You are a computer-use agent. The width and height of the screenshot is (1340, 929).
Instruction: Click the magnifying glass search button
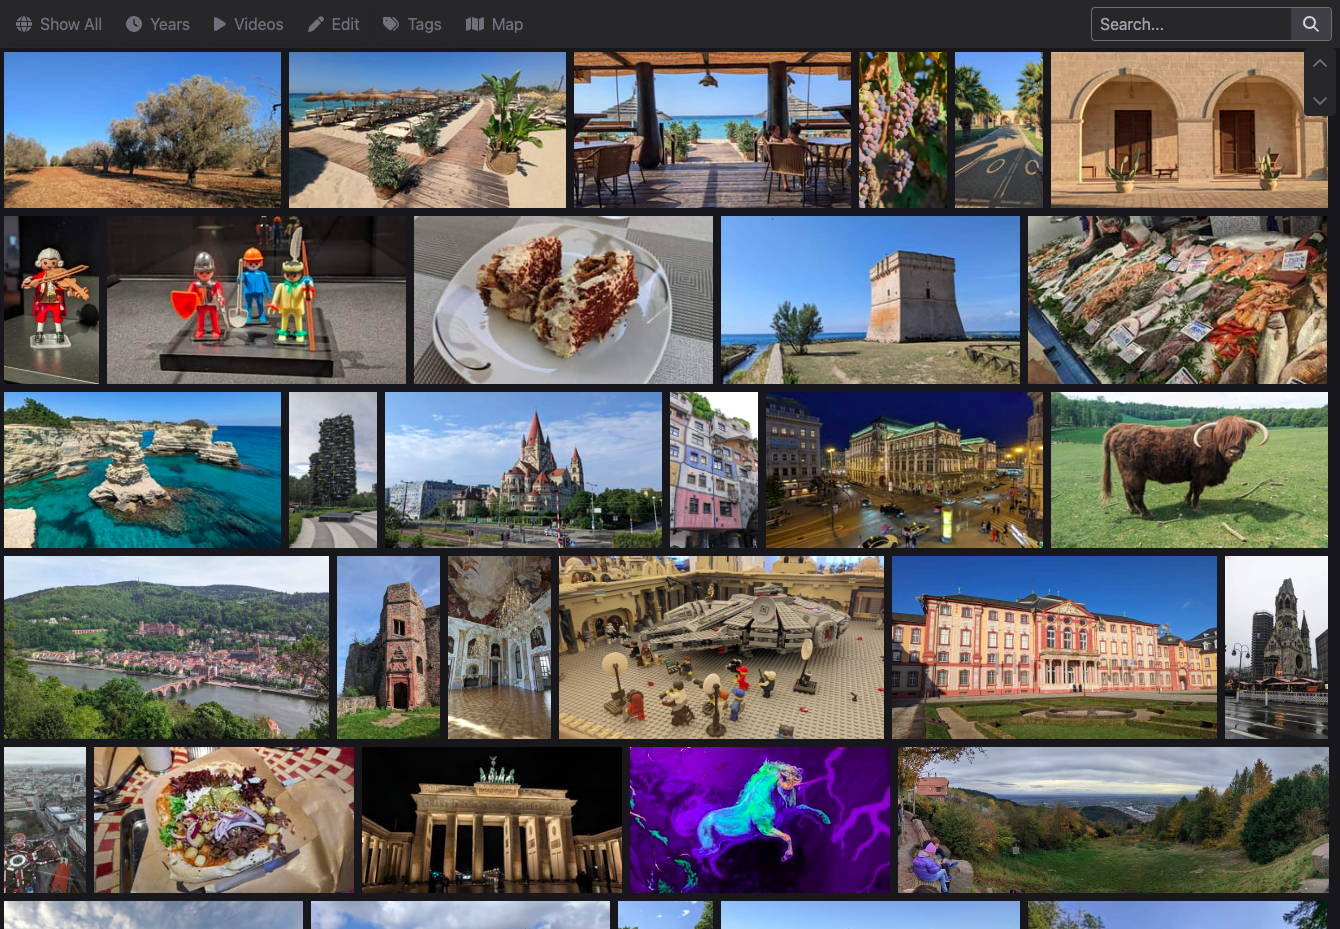[x=1311, y=24]
